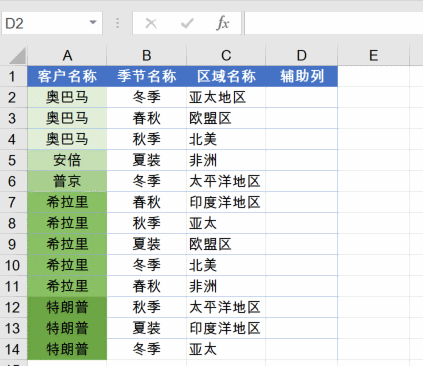423x366 pixels.
Task: Click the Enter checkmark in formula bar
Action: point(187,23)
